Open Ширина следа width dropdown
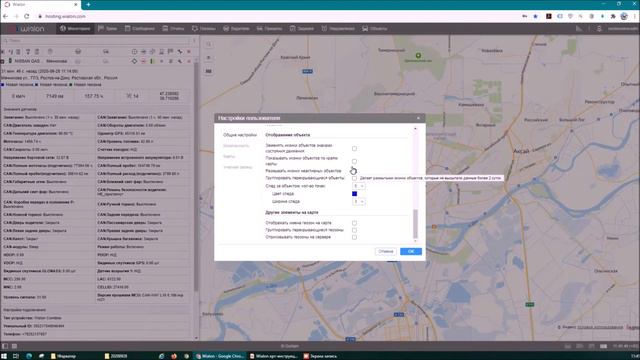 click(358, 202)
